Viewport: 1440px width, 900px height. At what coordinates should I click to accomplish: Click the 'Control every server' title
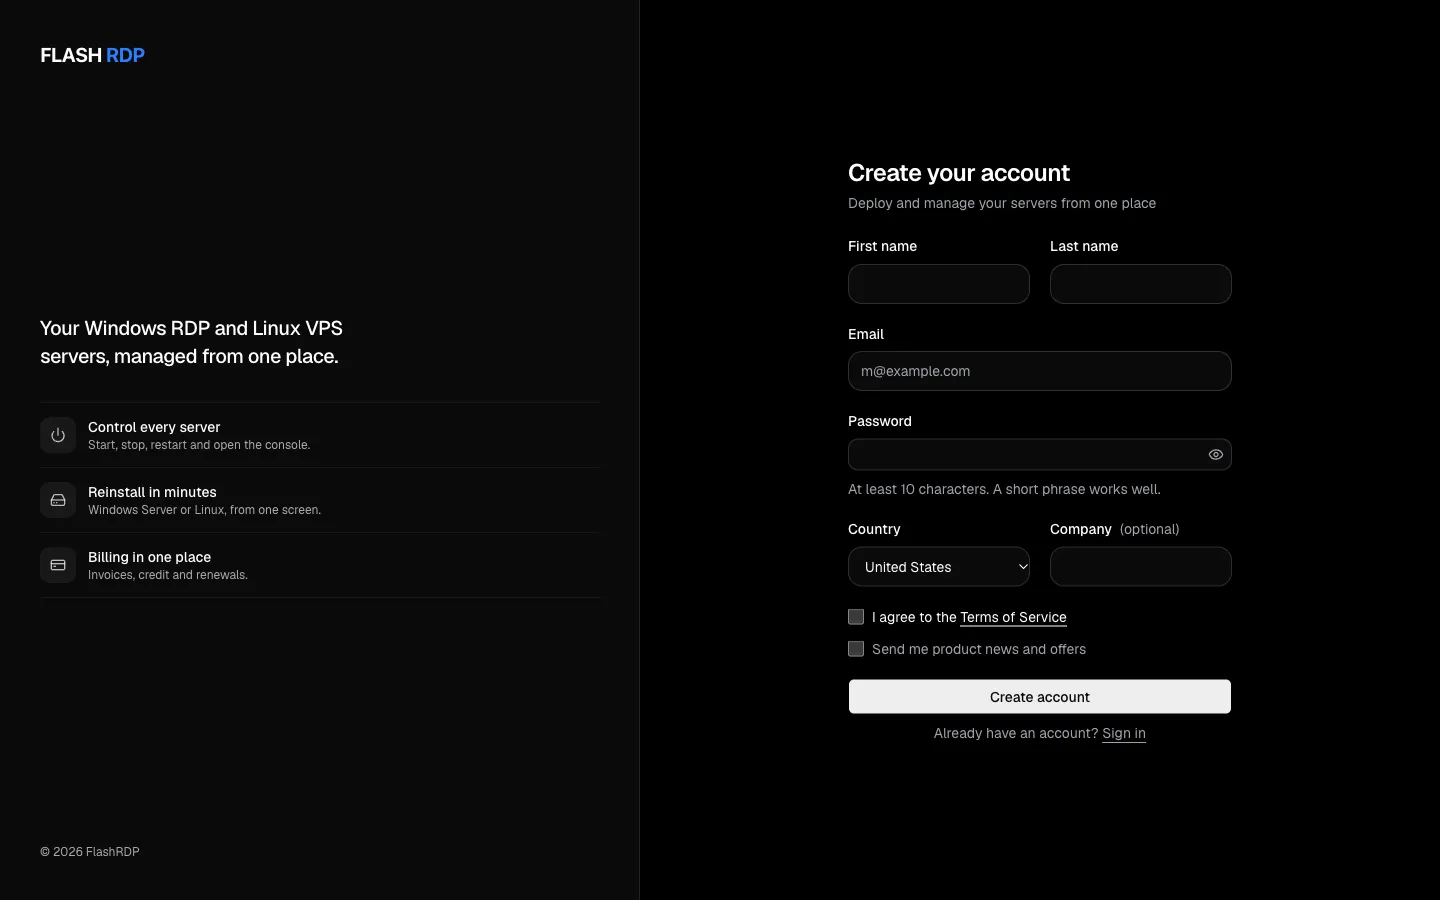coord(154,427)
